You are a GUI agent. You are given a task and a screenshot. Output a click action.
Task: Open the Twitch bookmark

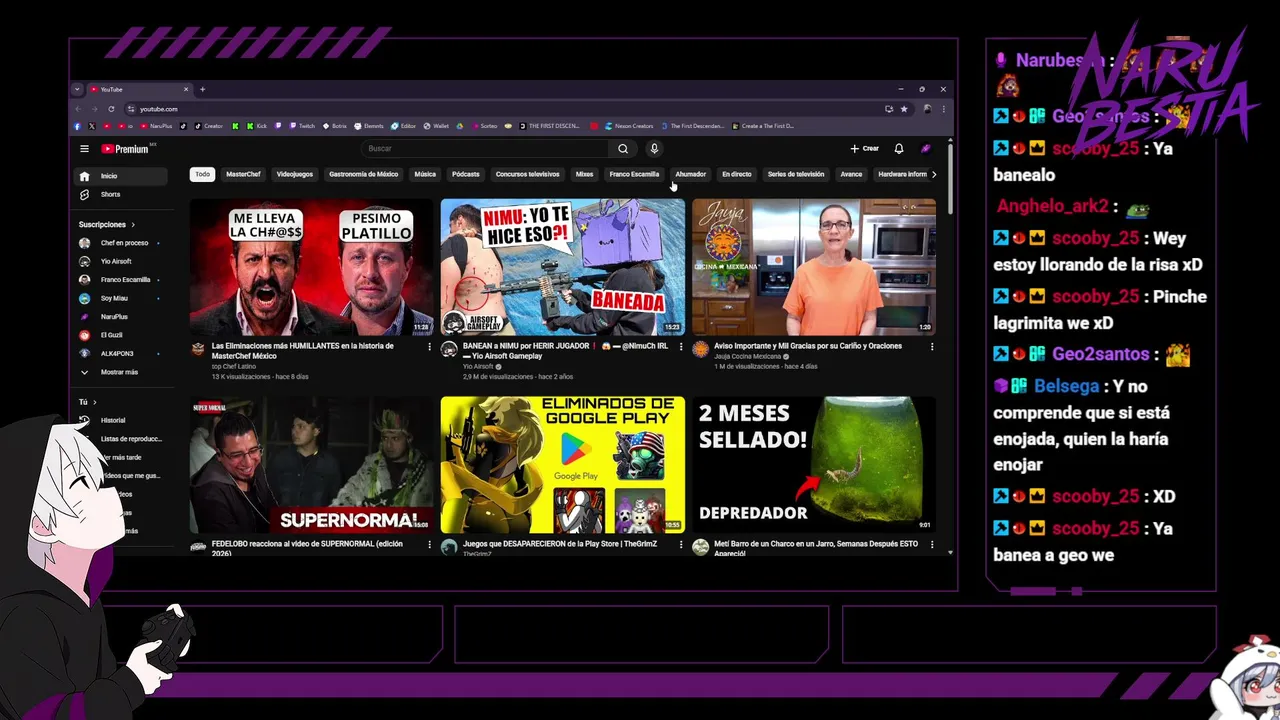[302, 126]
